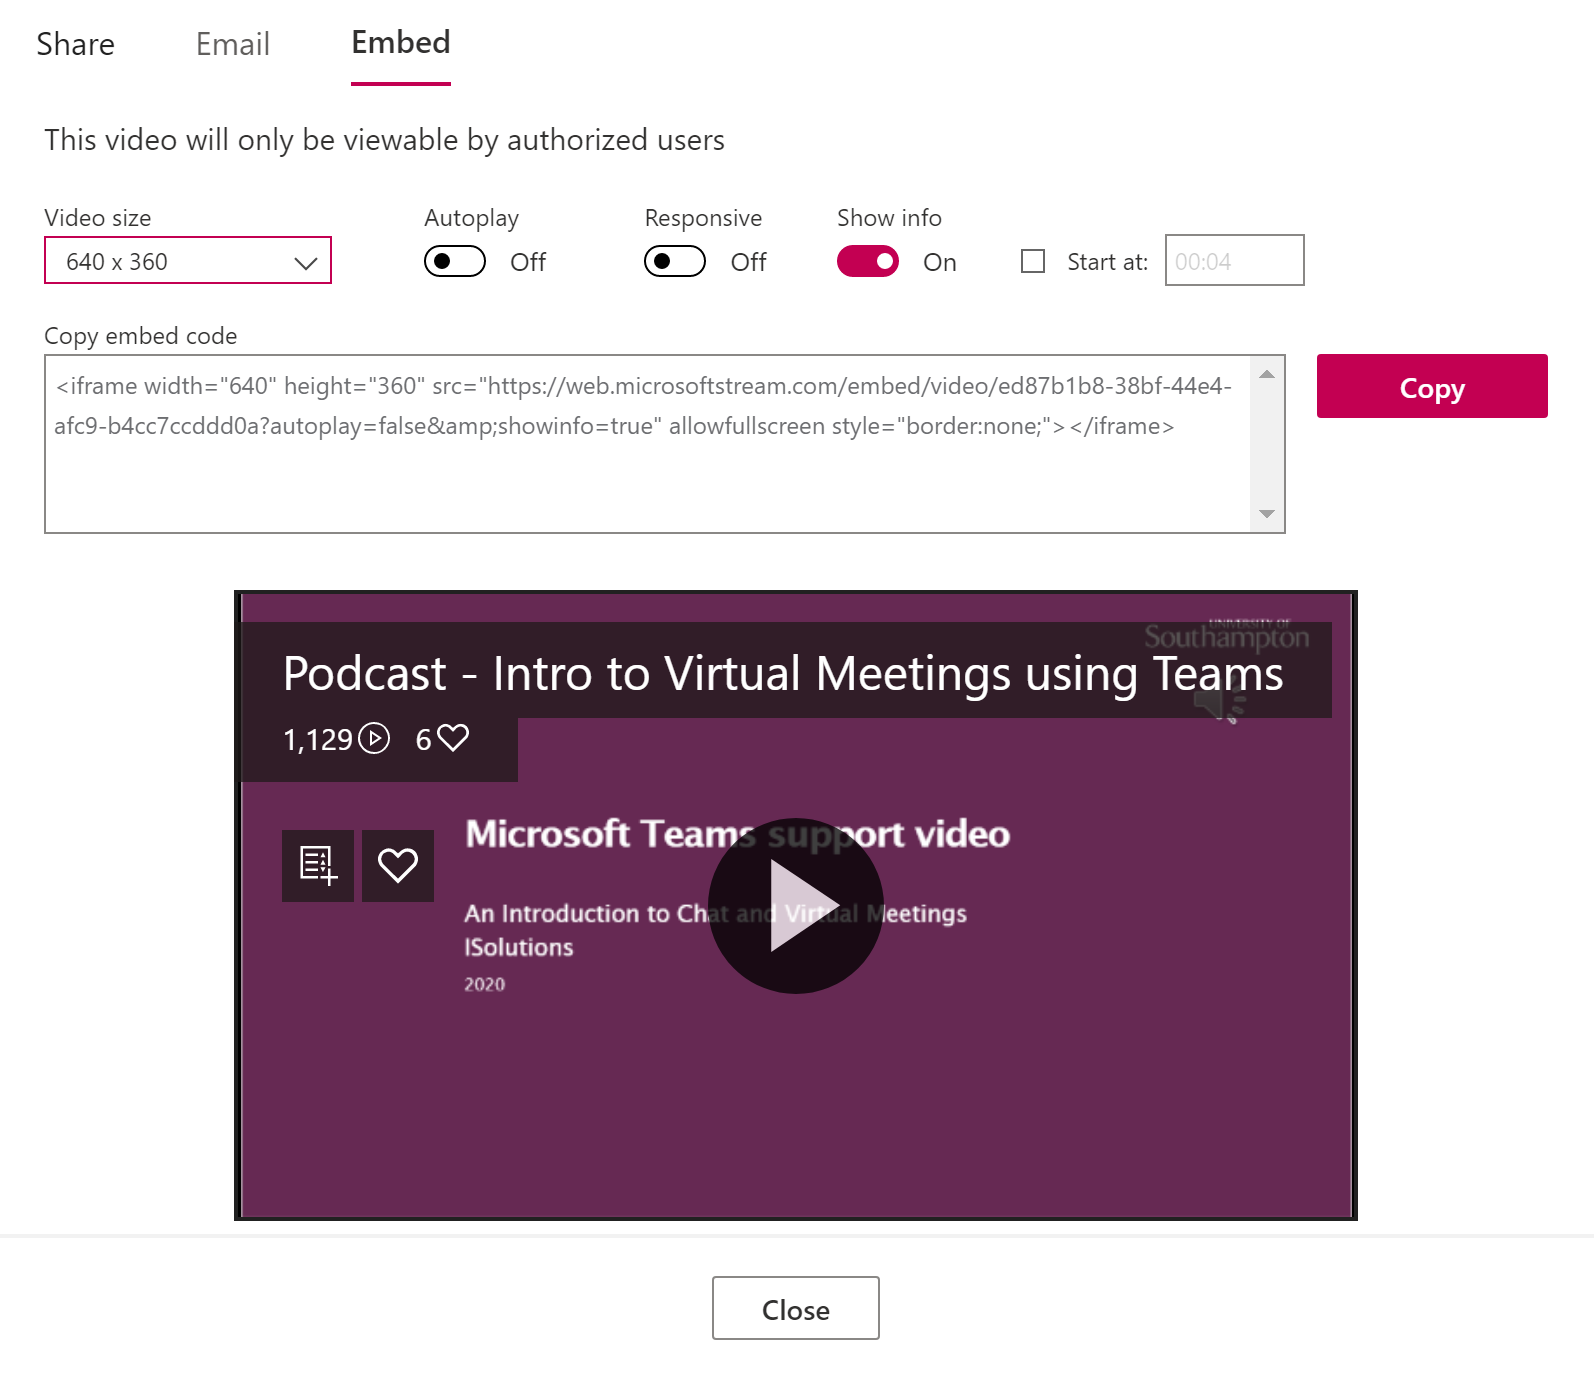
Task: Like the video with heart button
Action: pos(398,866)
